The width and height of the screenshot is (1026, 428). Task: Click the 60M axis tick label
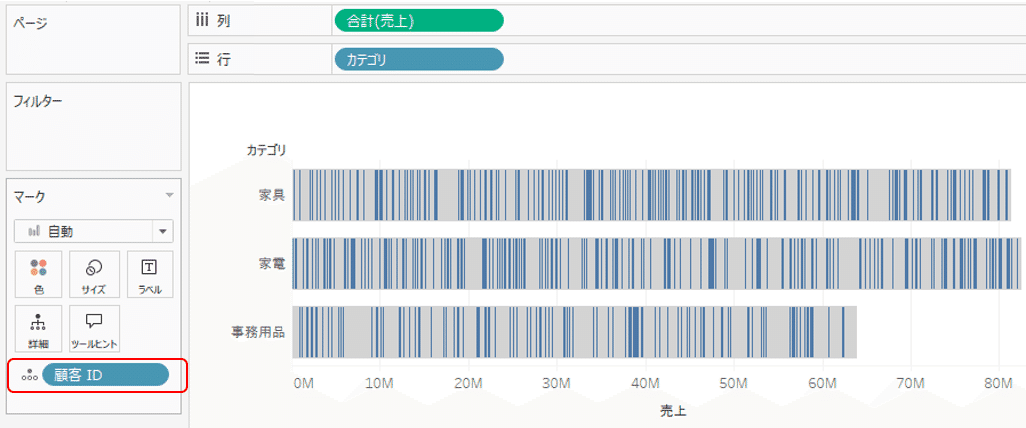[x=823, y=383]
